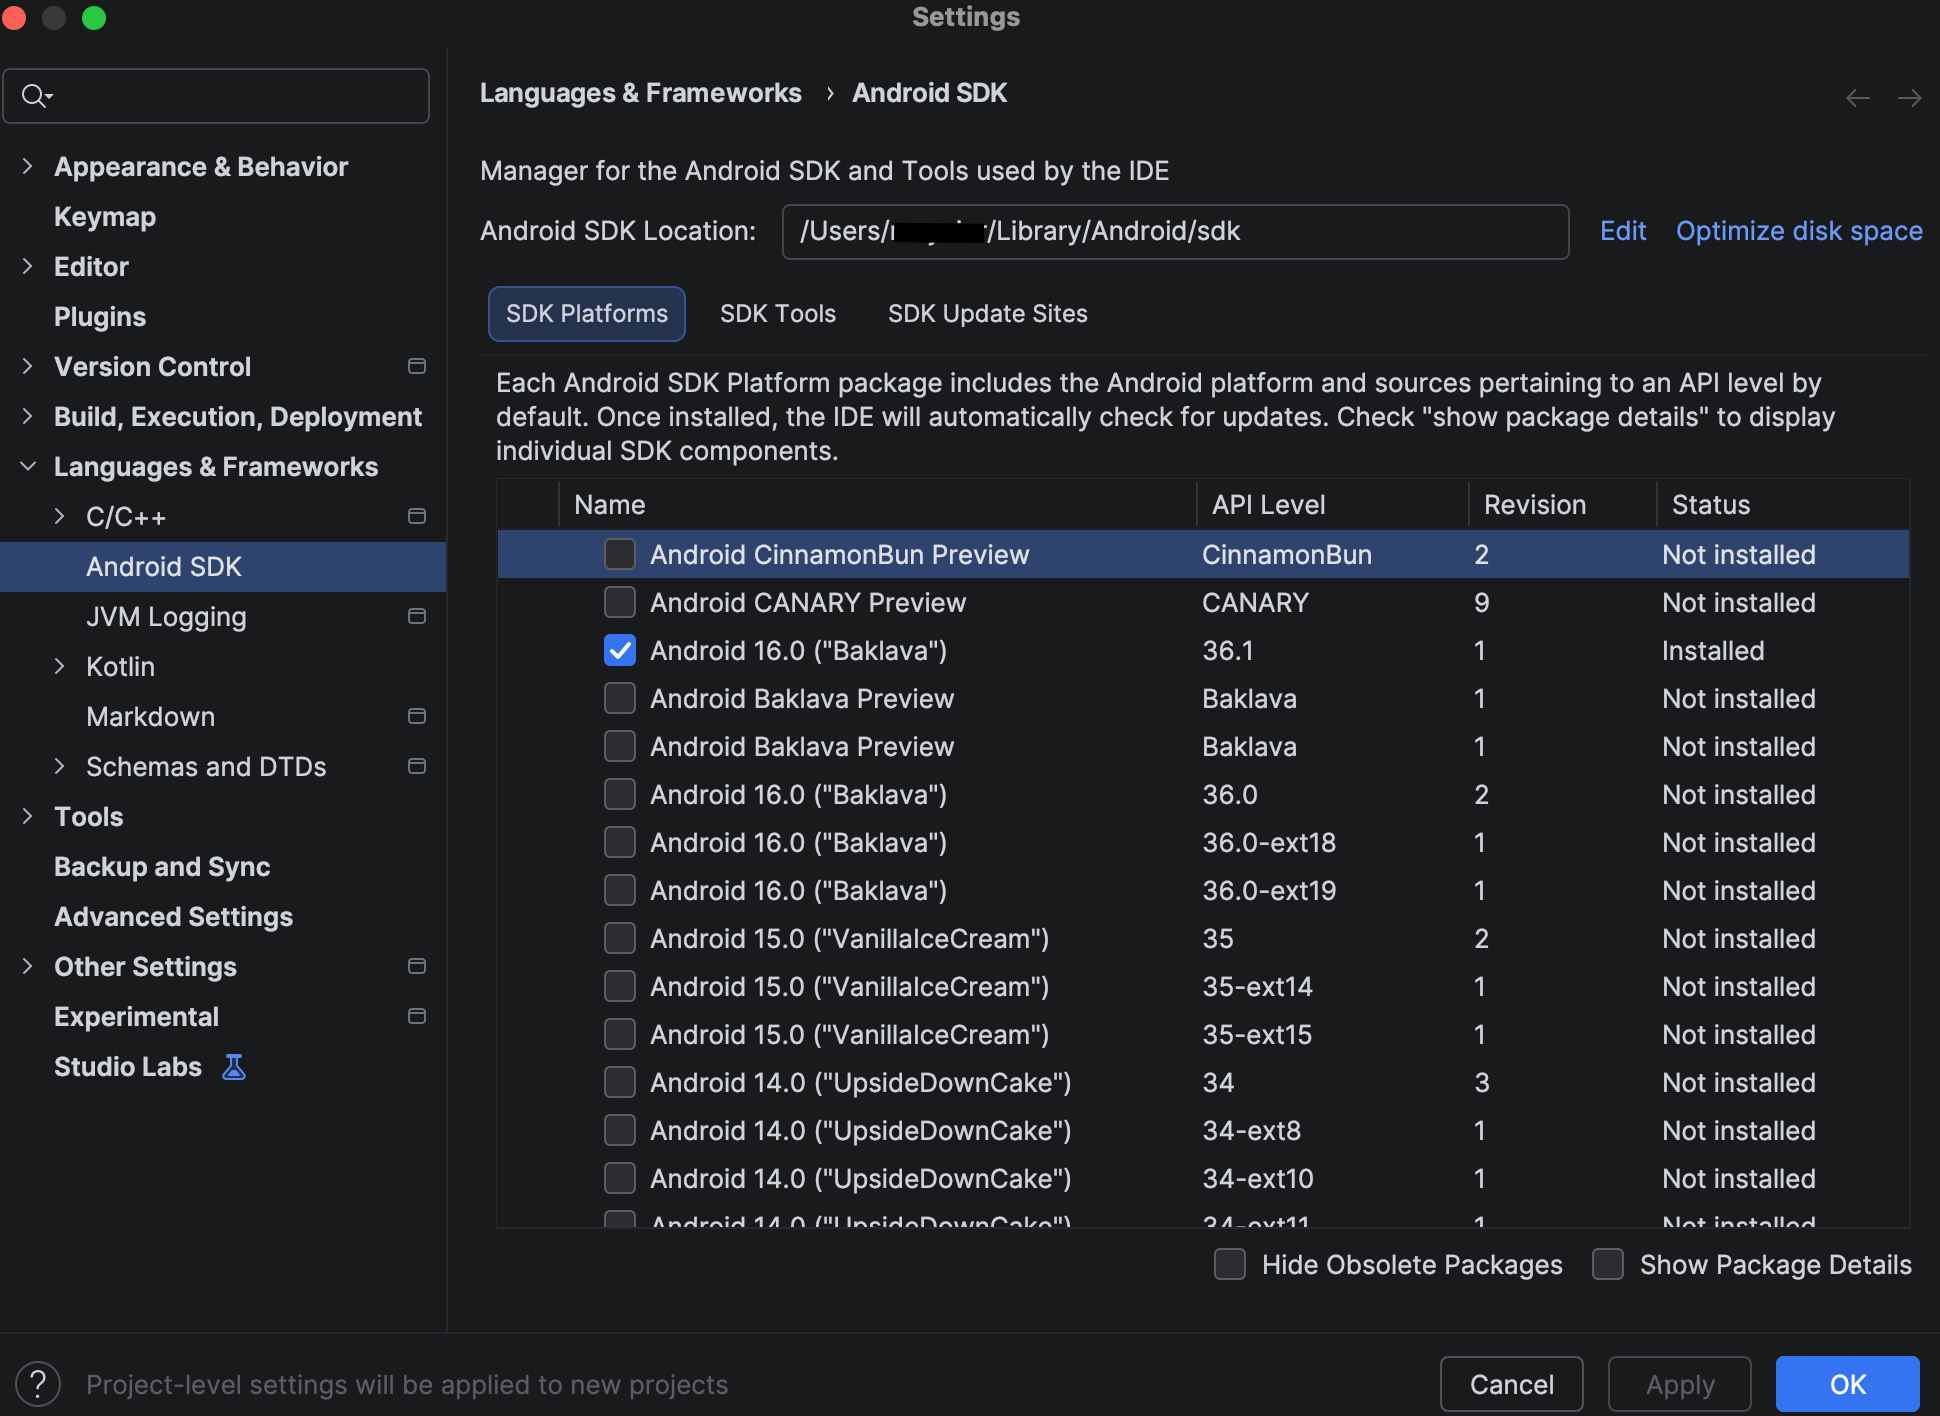Click project-level icon next to Version Control
The height and width of the screenshot is (1416, 1940).
click(x=417, y=366)
